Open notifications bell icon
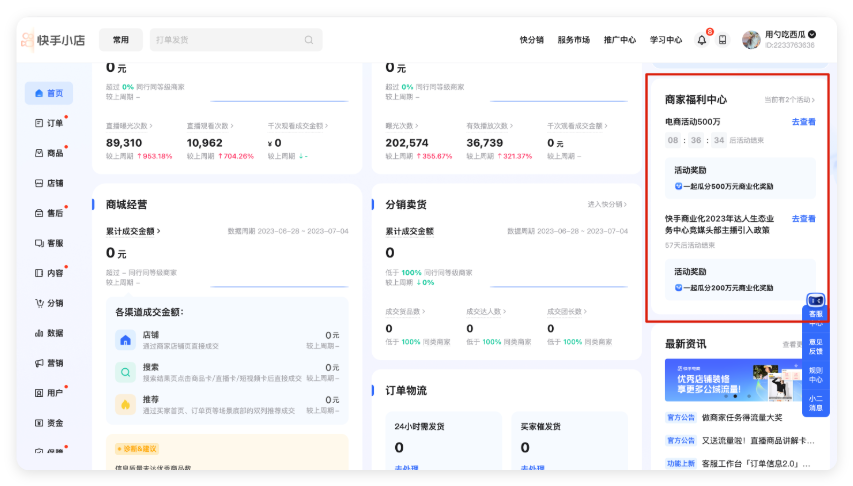The height and width of the screenshot is (486, 853). click(x=702, y=40)
